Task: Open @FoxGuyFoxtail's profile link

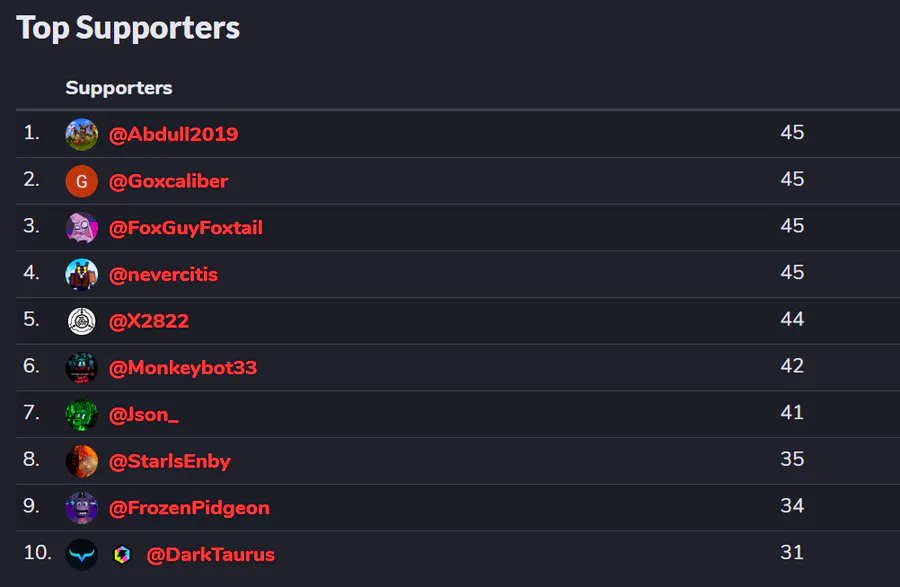Action: tap(185, 228)
